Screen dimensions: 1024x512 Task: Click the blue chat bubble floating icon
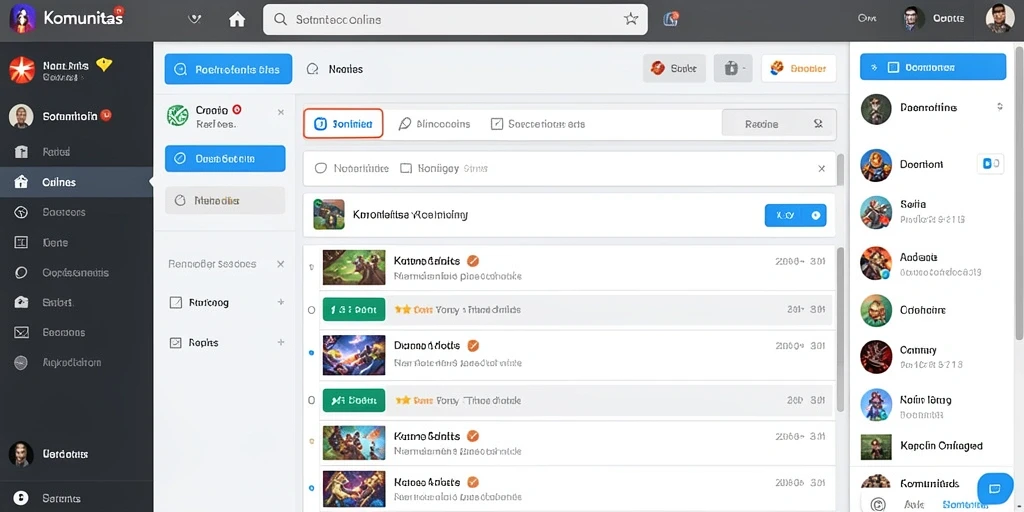[995, 489]
